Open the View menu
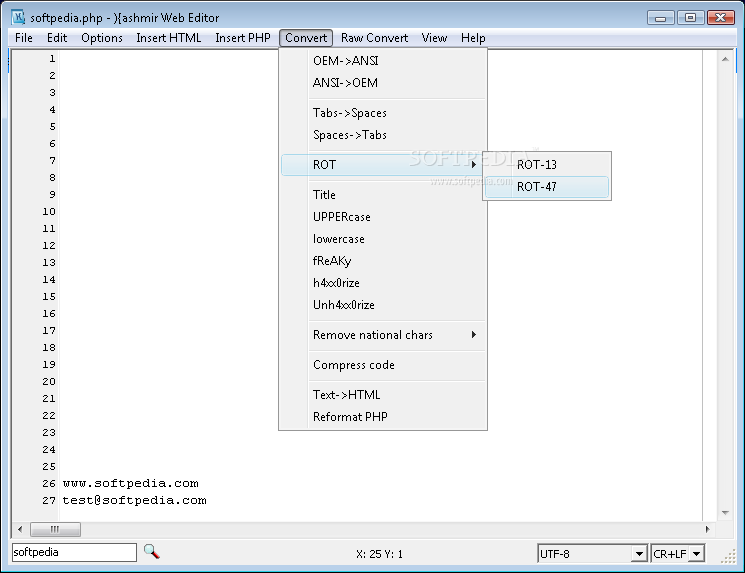Image resolution: width=745 pixels, height=573 pixels. pyautogui.click(x=434, y=38)
